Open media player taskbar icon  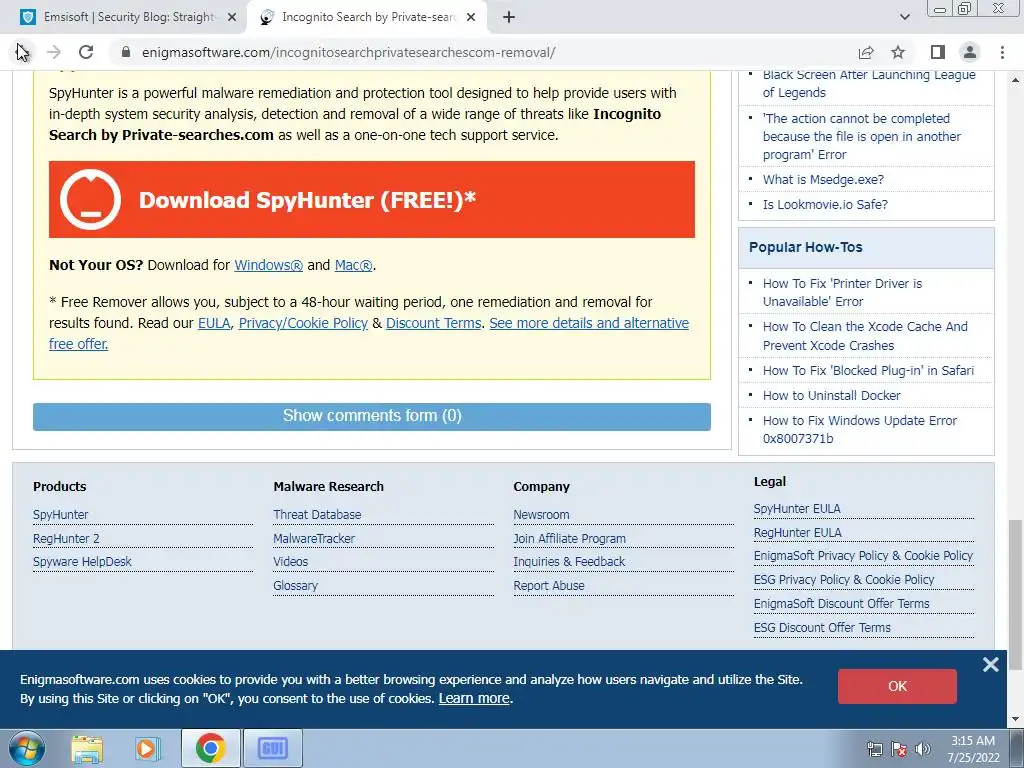[x=148, y=748]
